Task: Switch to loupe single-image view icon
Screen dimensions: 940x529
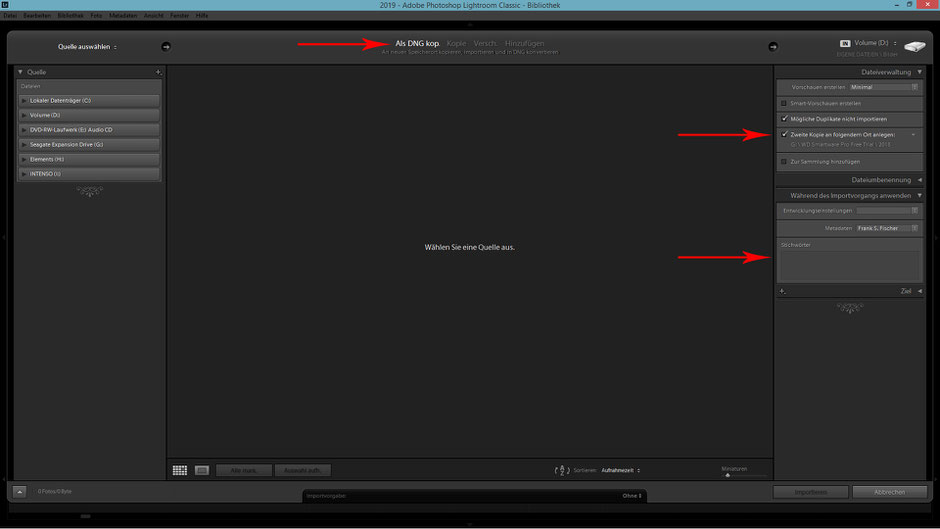Action: (x=202, y=470)
